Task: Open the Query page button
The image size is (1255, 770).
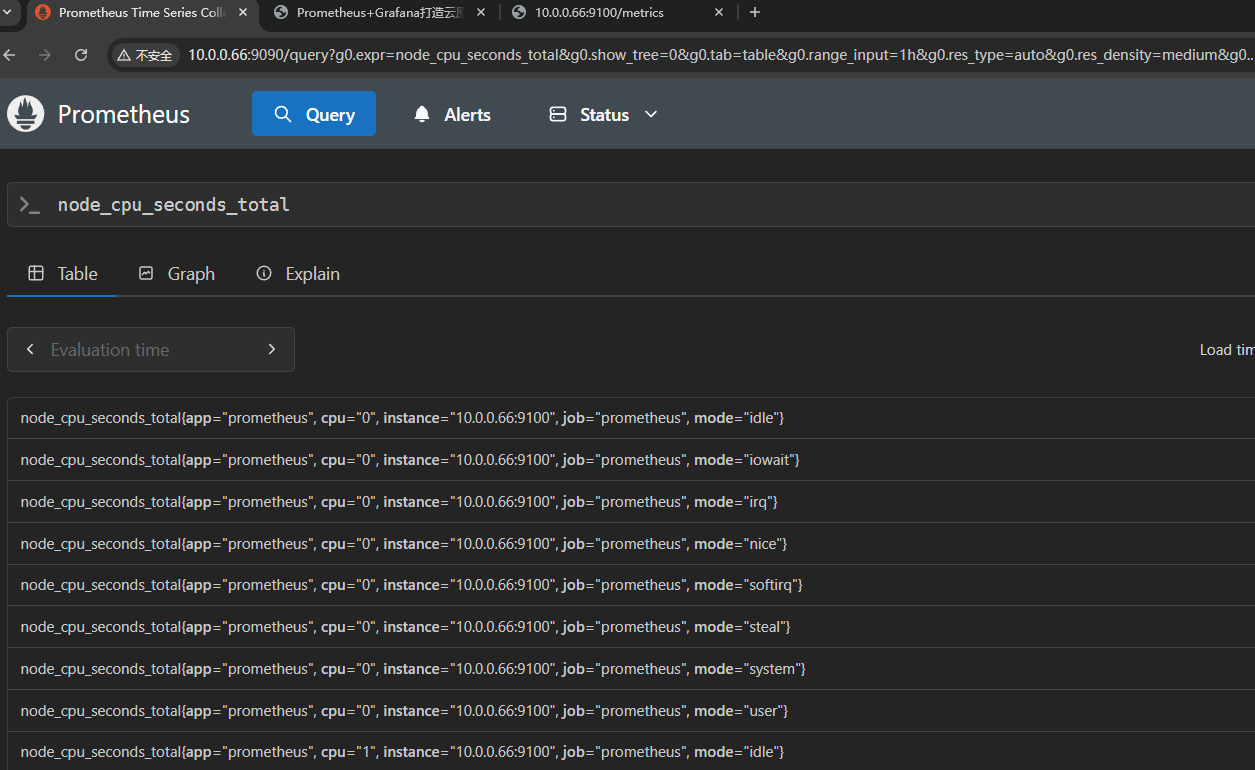Action: (x=314, y=114)
